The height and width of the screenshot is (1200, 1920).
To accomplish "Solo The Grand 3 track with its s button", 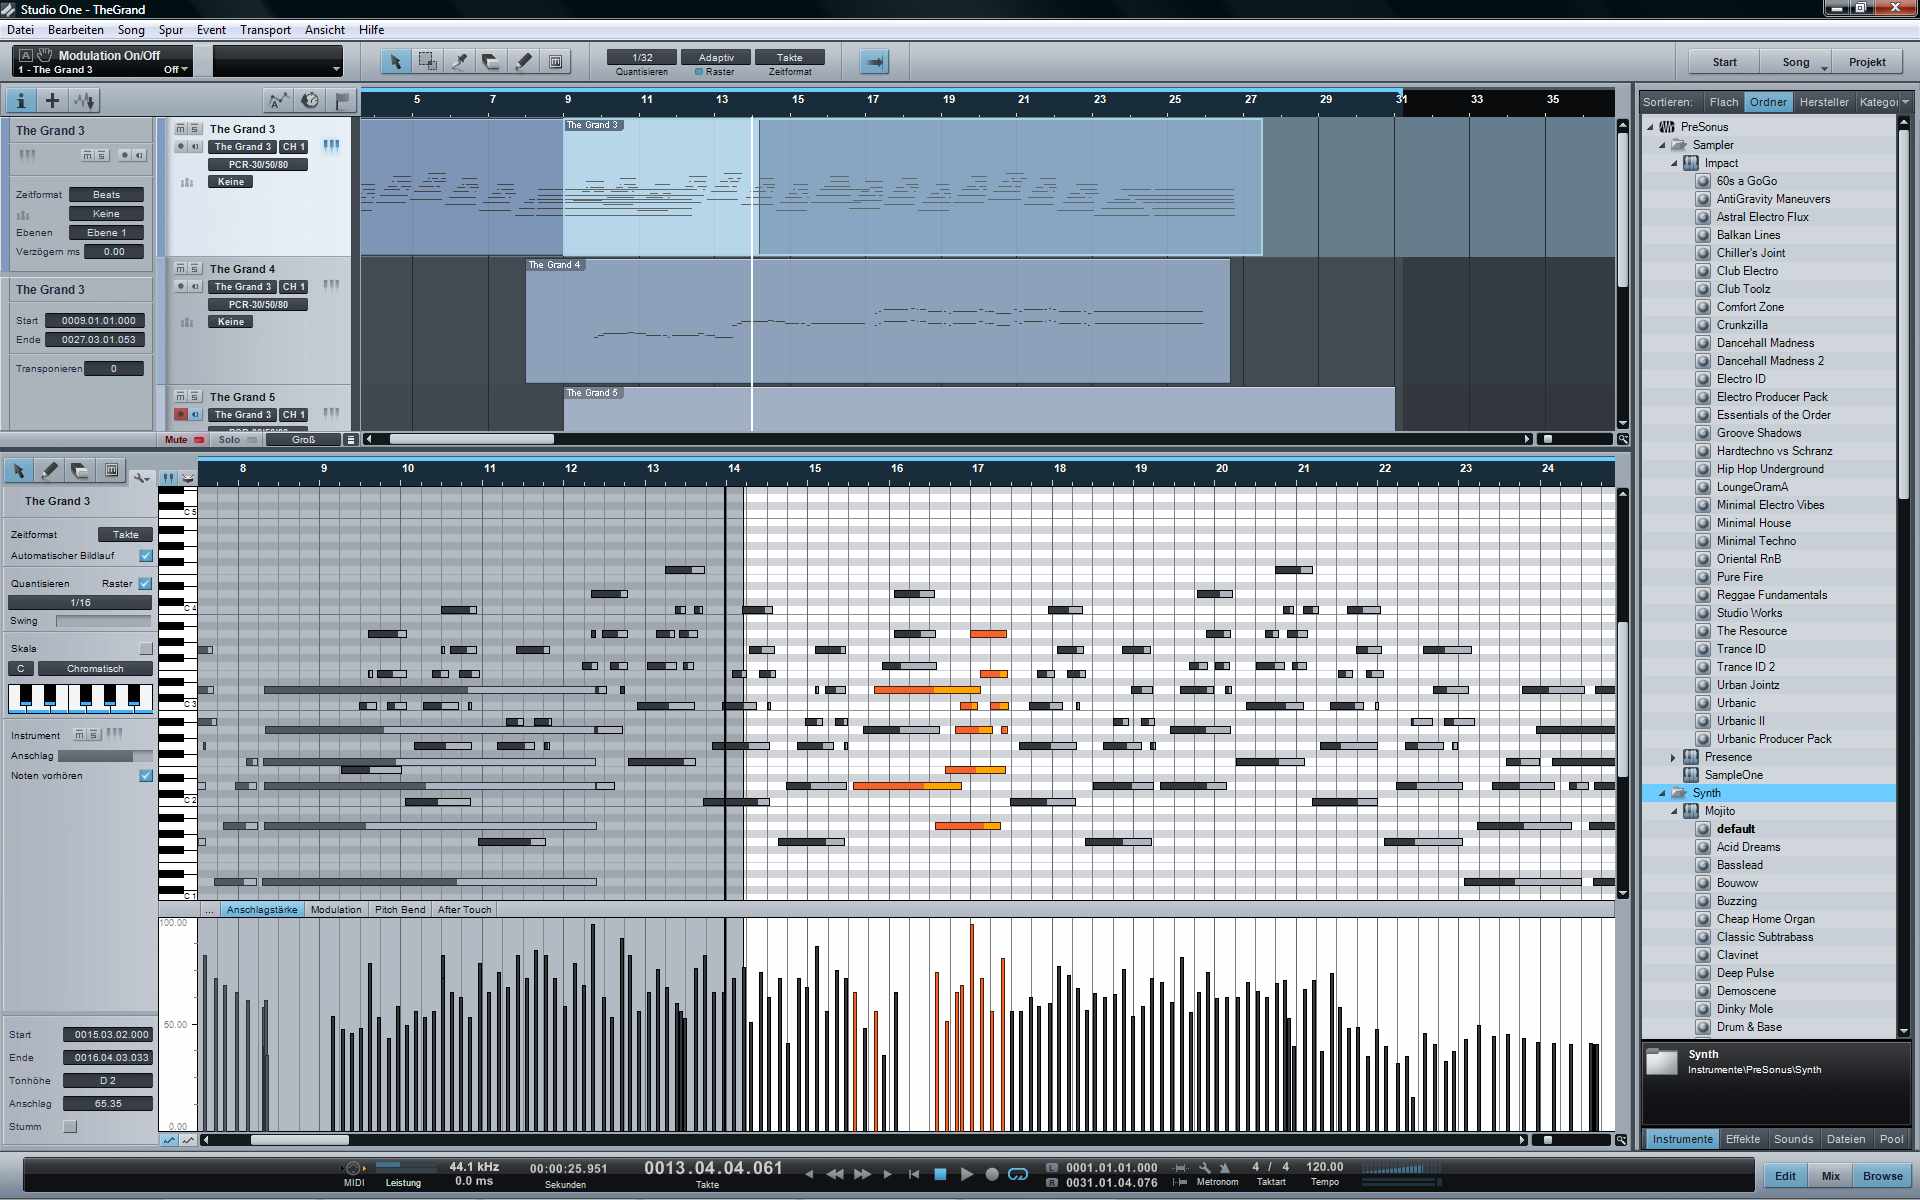I will tap(195, 129).
